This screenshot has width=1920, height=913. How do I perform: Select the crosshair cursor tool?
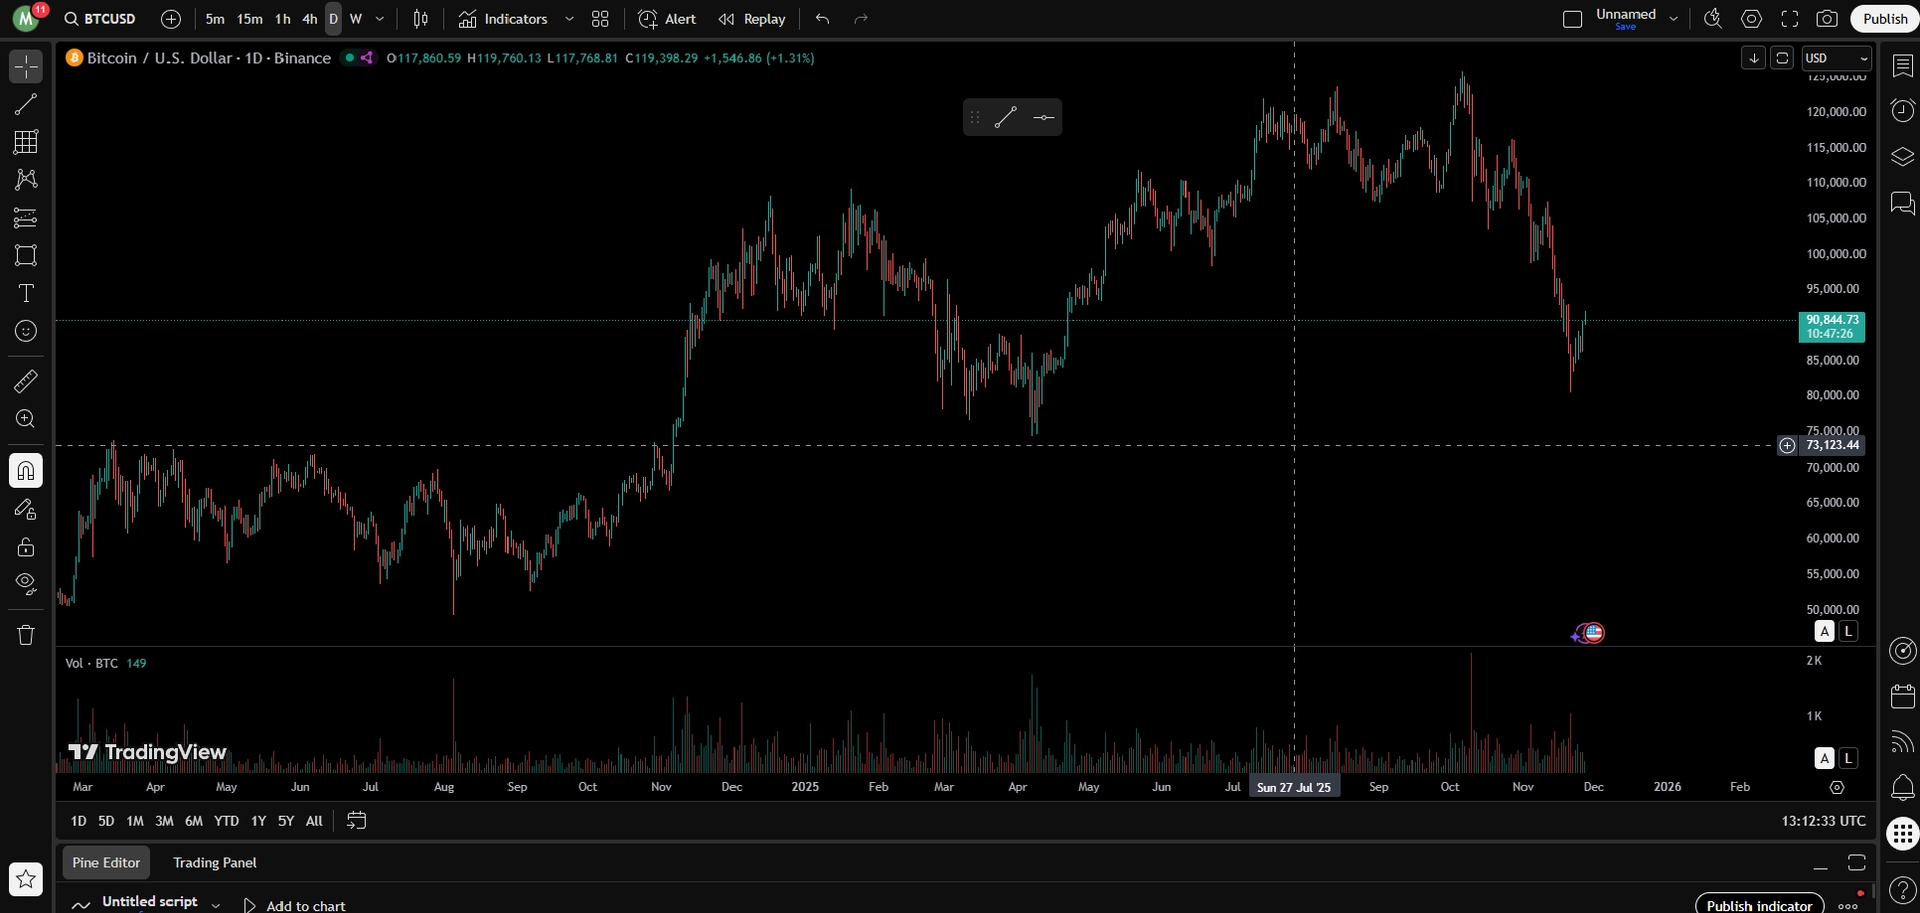point(26,67)
